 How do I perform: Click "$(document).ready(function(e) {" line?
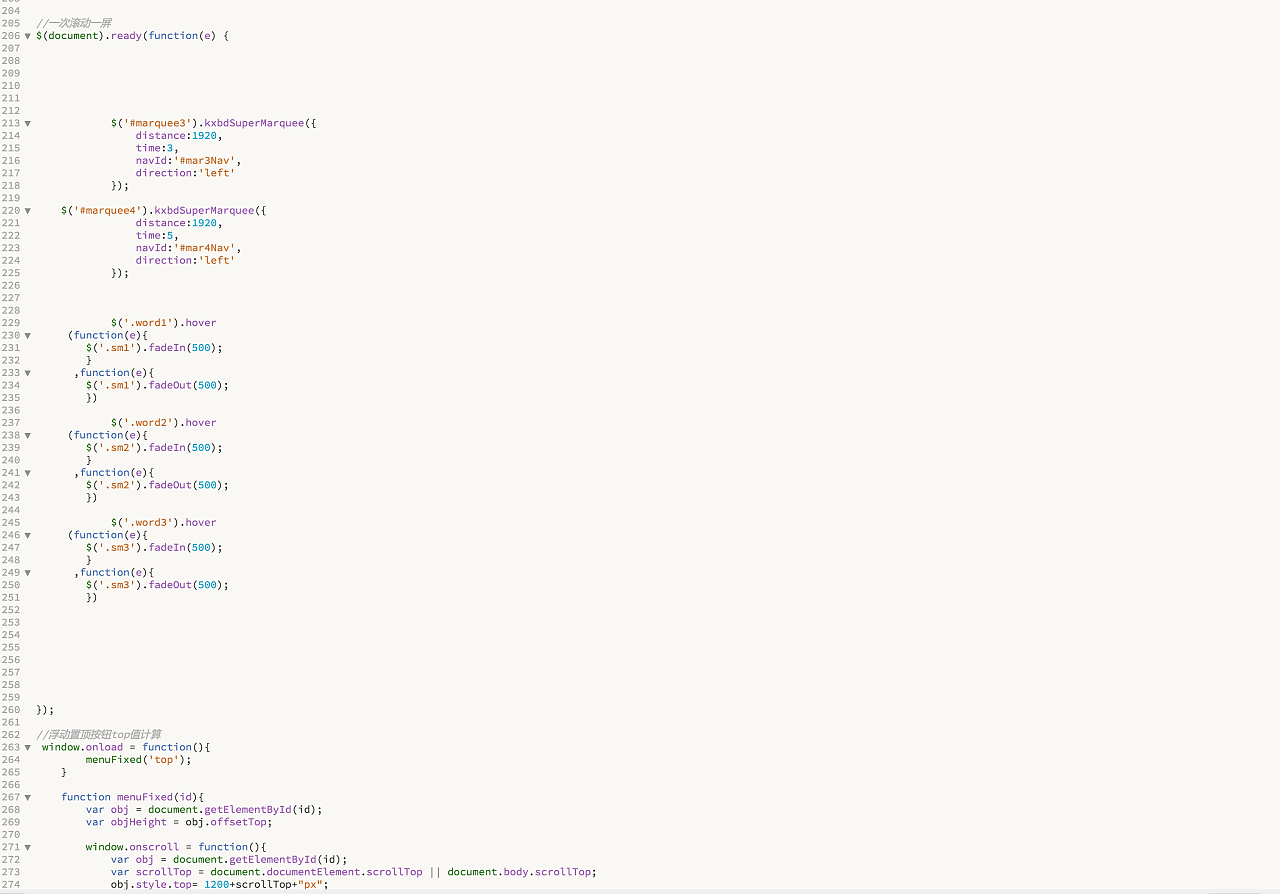pyautogui.click(x=133, y=36)
